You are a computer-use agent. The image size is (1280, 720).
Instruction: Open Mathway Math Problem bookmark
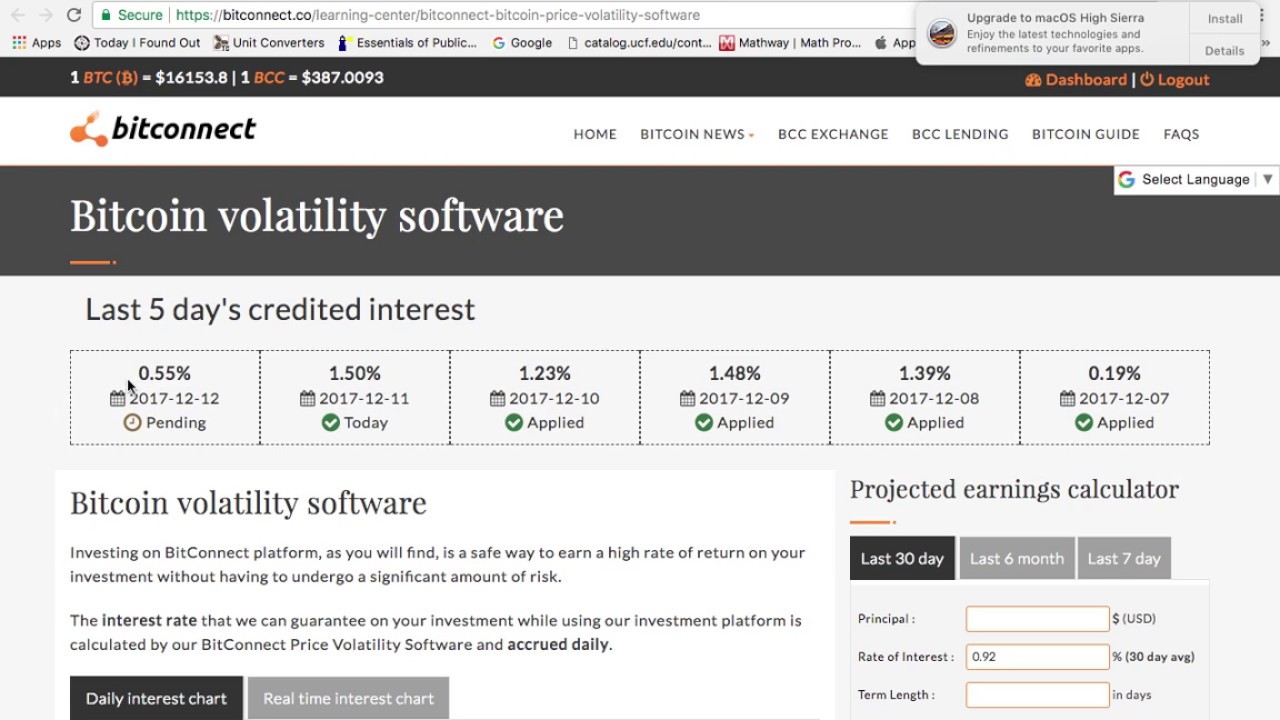click(790, 43)
